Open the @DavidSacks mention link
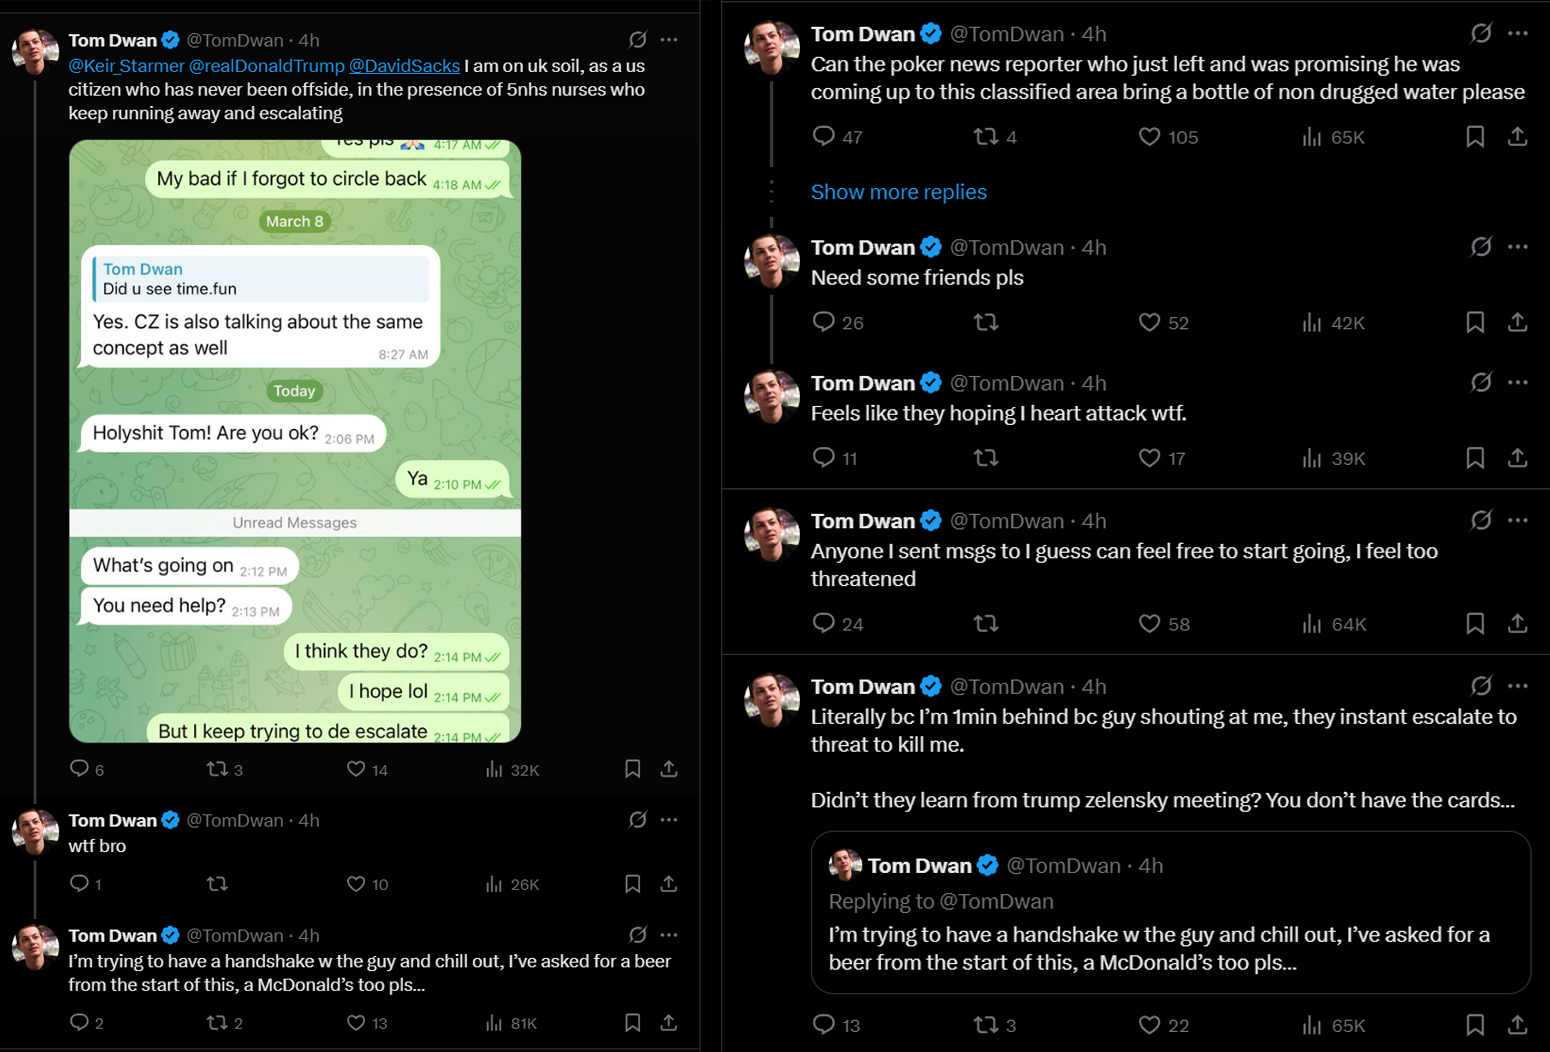This screenshot has width=1550, height=1052. tap(404, 66)
